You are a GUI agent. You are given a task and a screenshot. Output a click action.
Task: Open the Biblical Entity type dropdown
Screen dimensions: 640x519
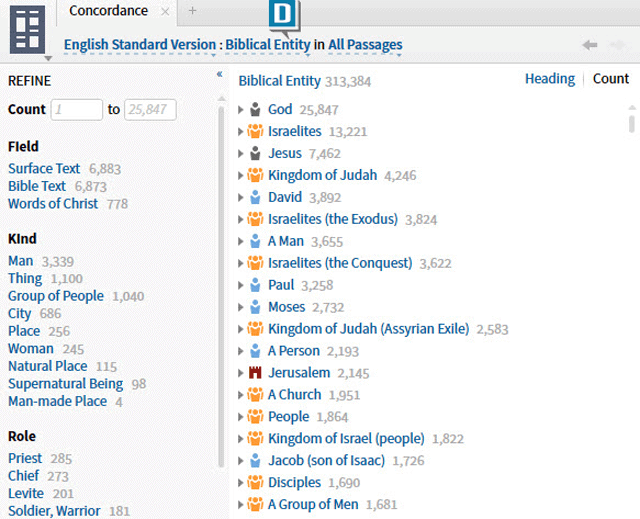point(268,45)
